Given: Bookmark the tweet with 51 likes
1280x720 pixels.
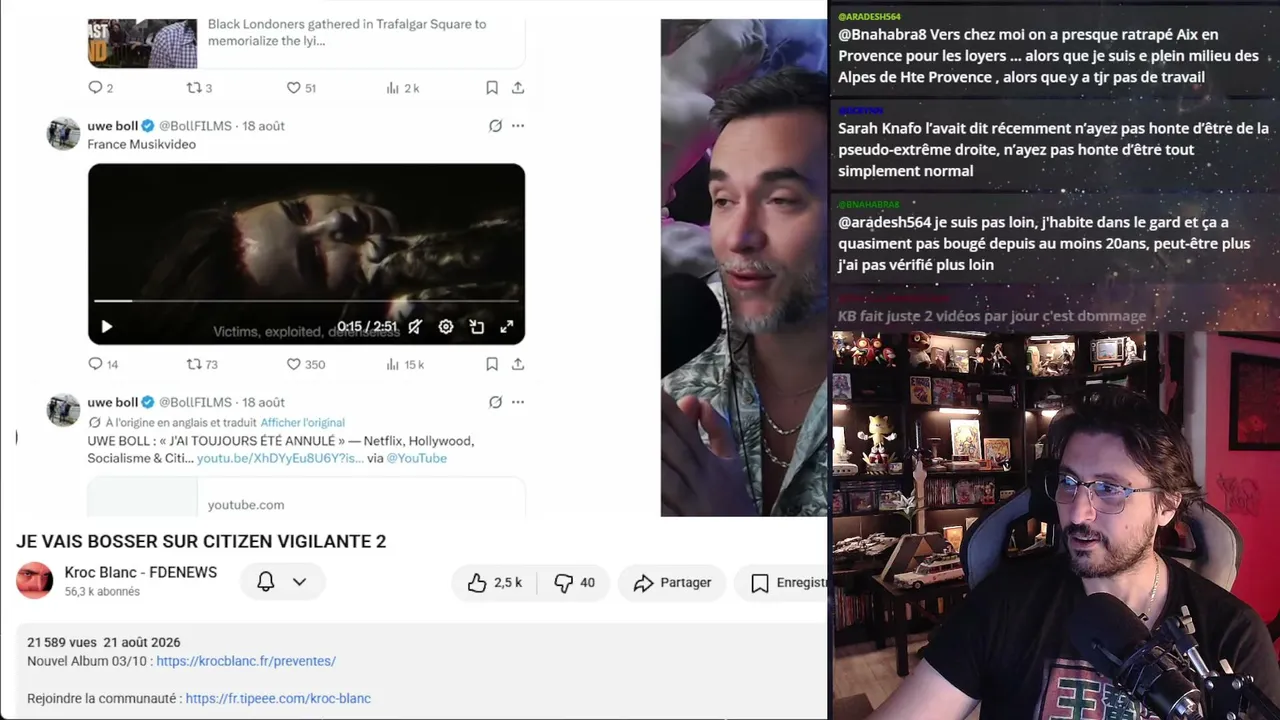Looking at the screenshot, I should 492,88.
